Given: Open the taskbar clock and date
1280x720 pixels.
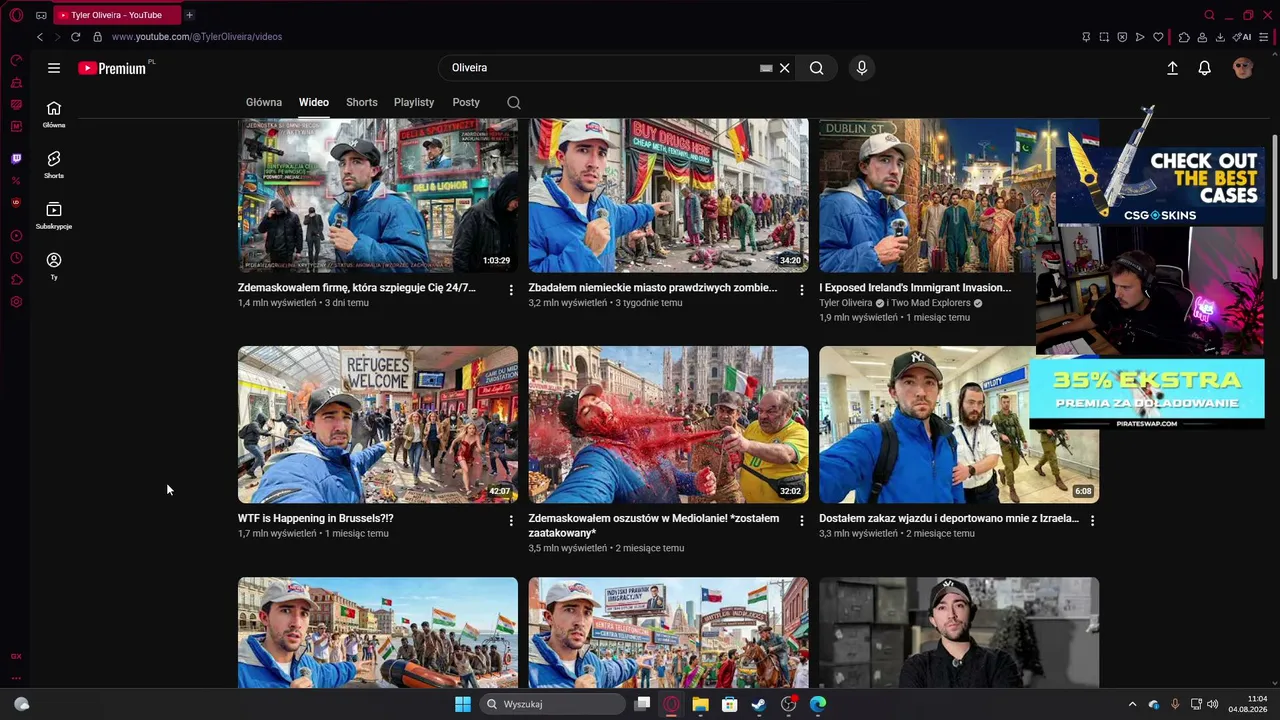Looking at the screenshot, I should 1247,704.
